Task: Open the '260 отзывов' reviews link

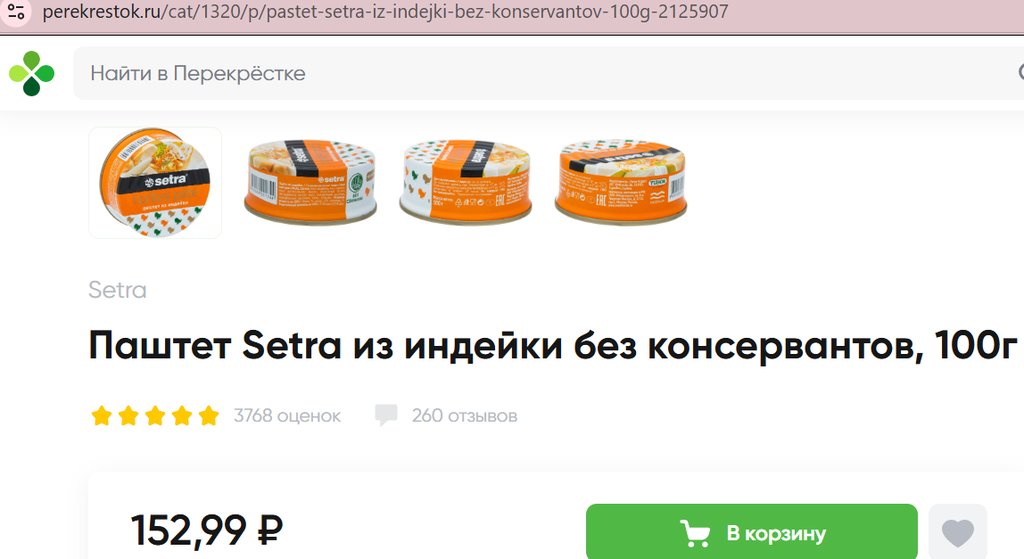Action: click(464, 415)
